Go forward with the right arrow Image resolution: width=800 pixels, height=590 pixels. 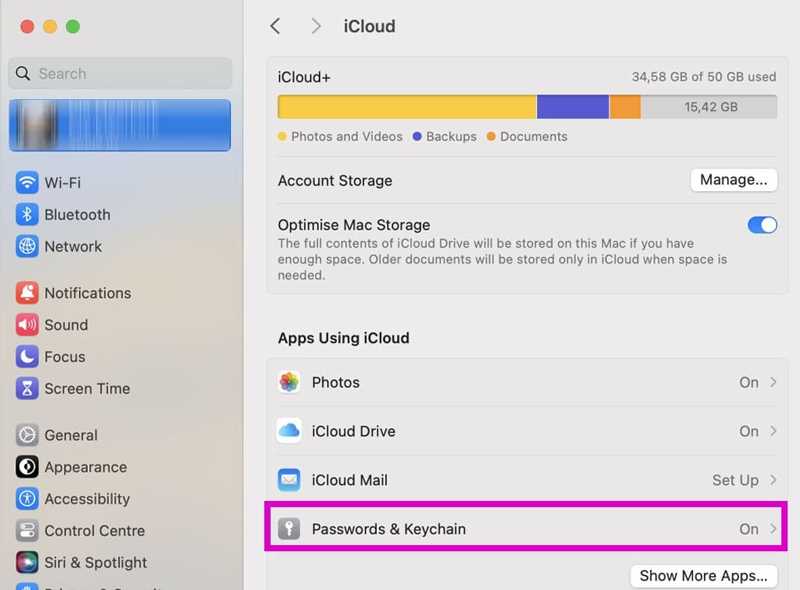[x=316, y=26]
